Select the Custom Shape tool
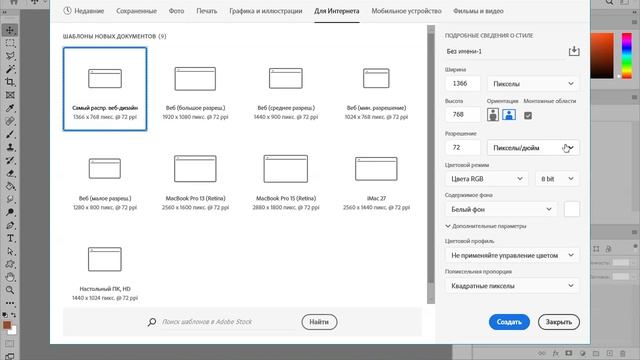Image resolution: width=640 pixels, height=360 pixels. pos(10,264)
